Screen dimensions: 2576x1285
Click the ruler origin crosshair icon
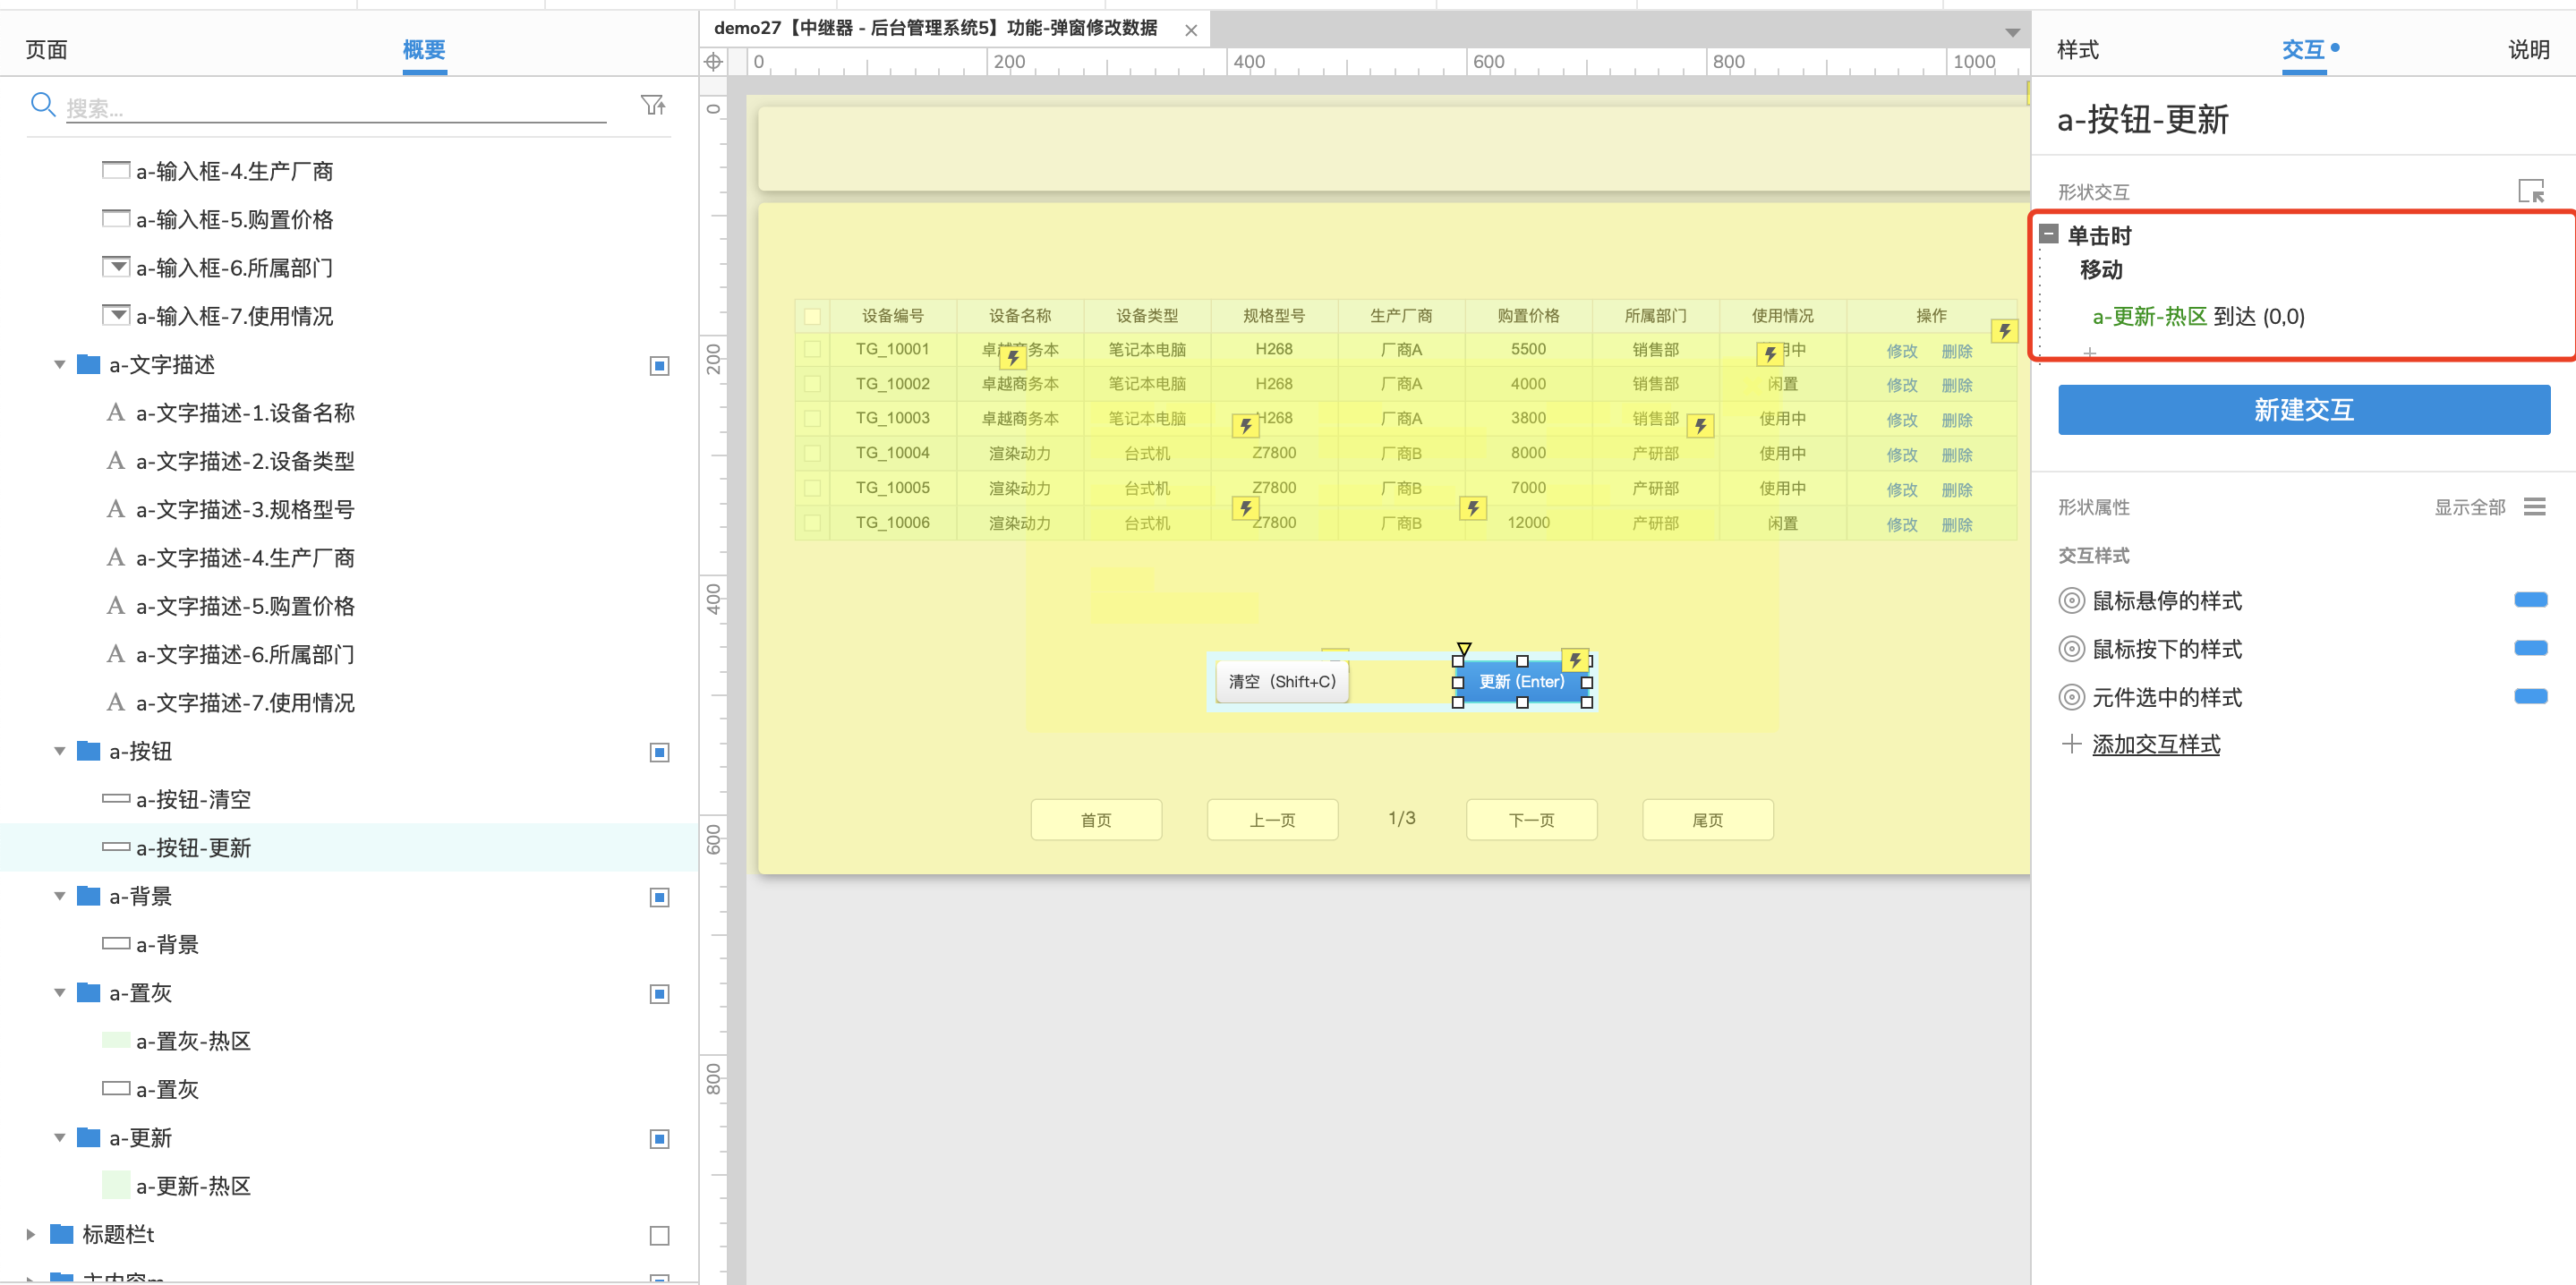713,62
